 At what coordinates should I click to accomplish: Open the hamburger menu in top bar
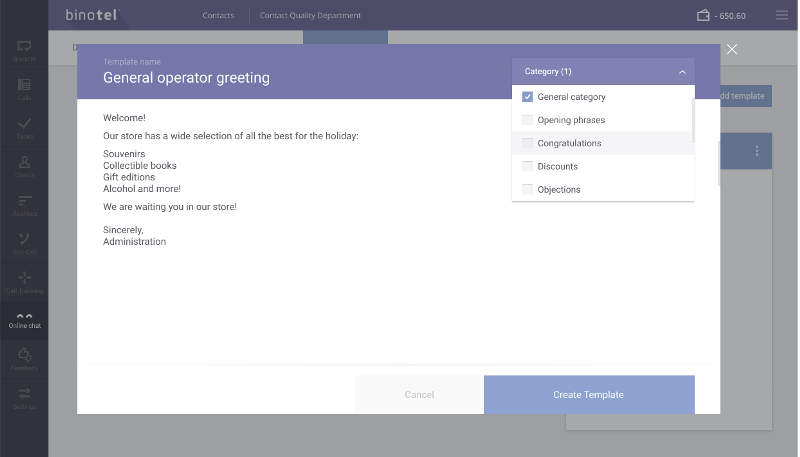pyautogui.click(x=782, y=15)
